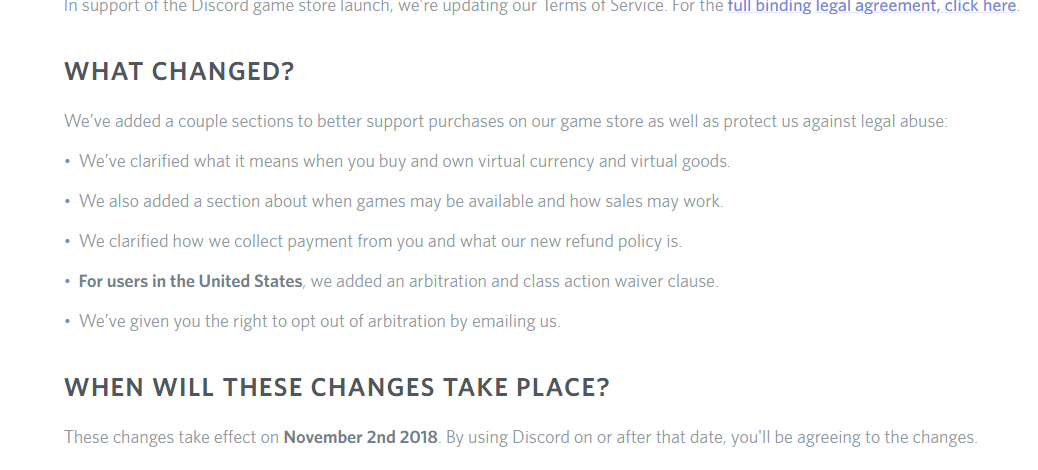The width and height of the screenshot is (1038, 470).
Task: Click the 'We've added a couple sections' intro paragraph
Action: click(506, 122)
